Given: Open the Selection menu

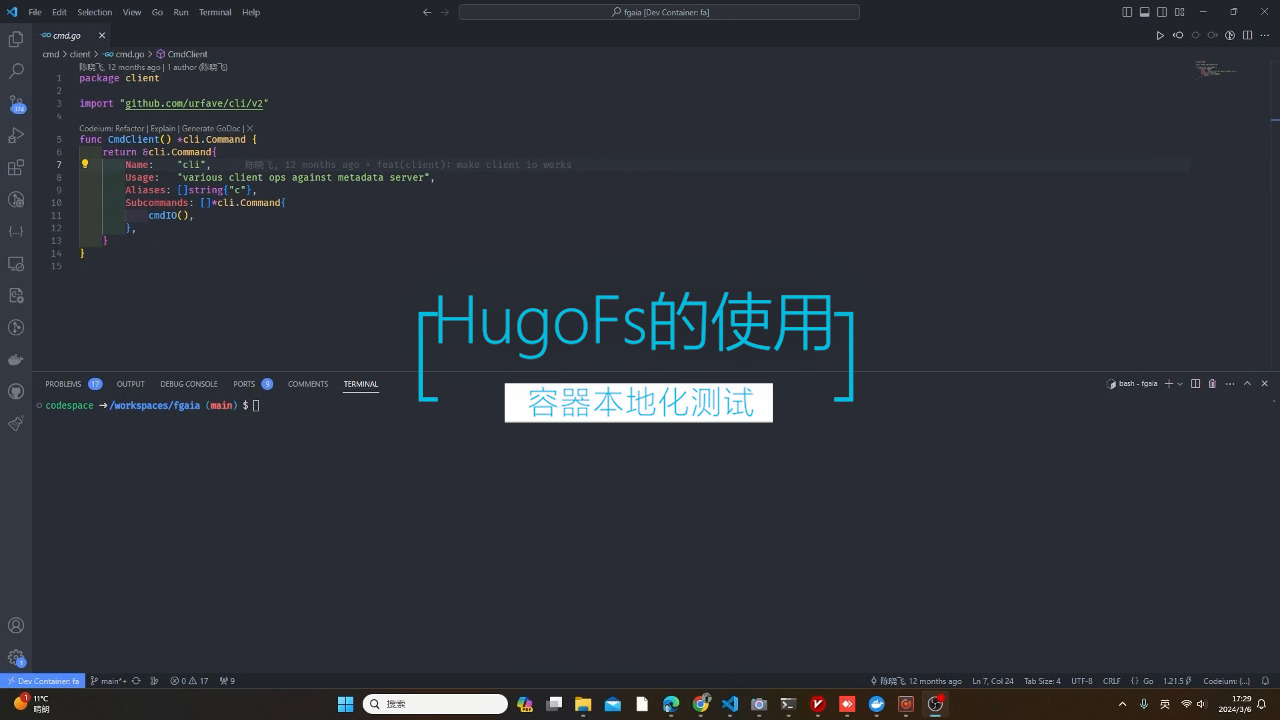Looking at the screenshot, I should (x=95, y=12).
